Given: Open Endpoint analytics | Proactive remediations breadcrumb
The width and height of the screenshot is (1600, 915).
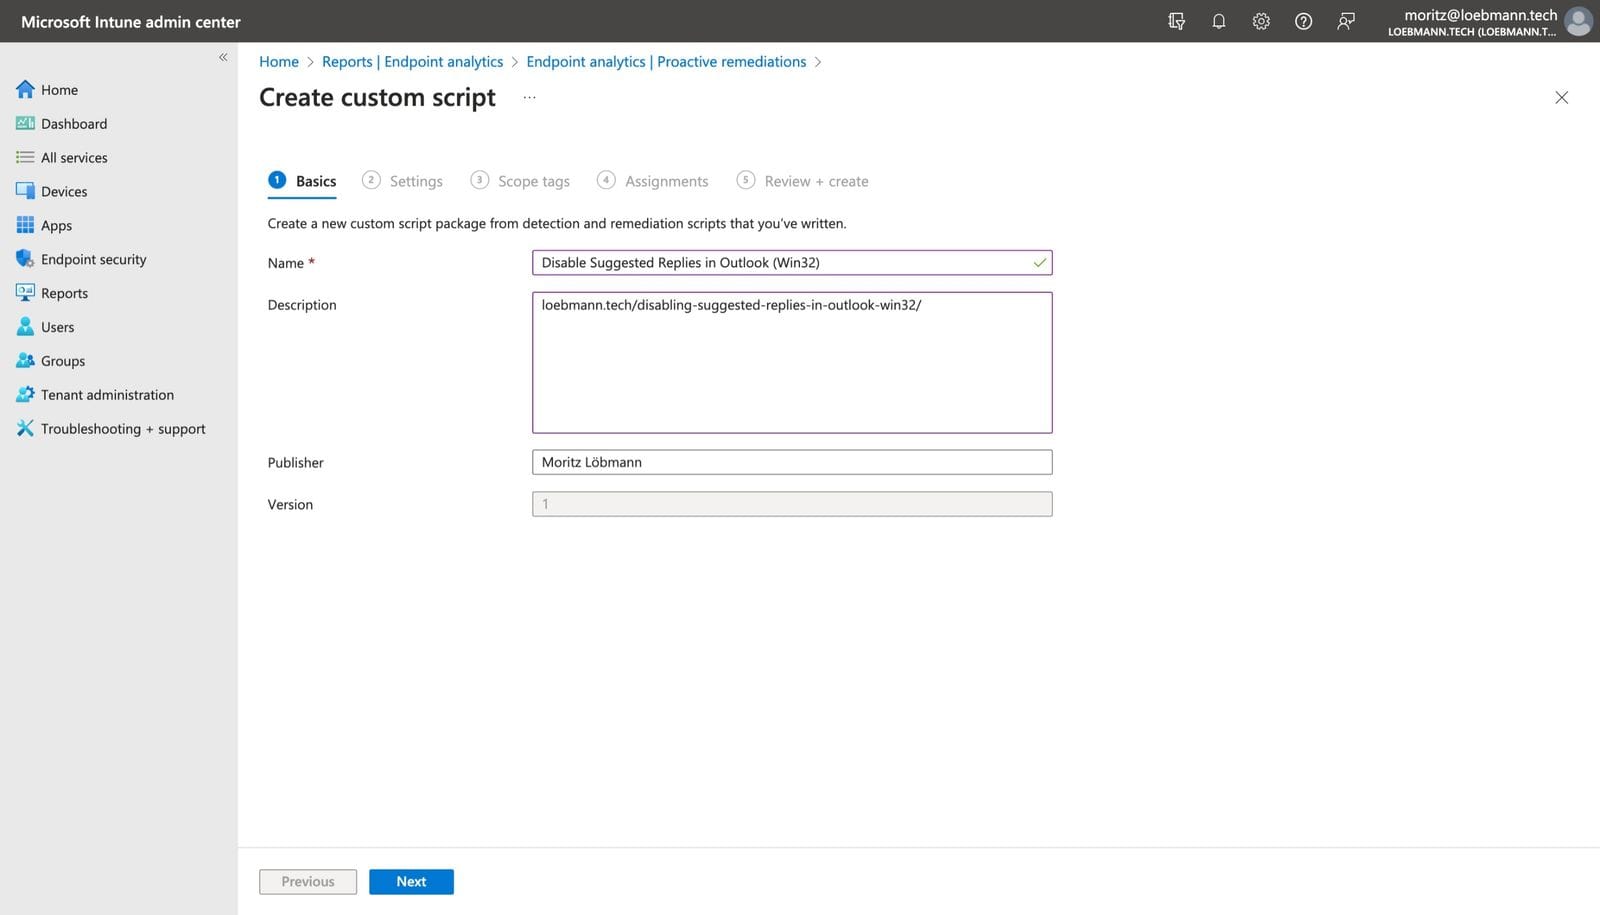Looking at the screenshot, I should pyautogui.click(x=666, y=61).
